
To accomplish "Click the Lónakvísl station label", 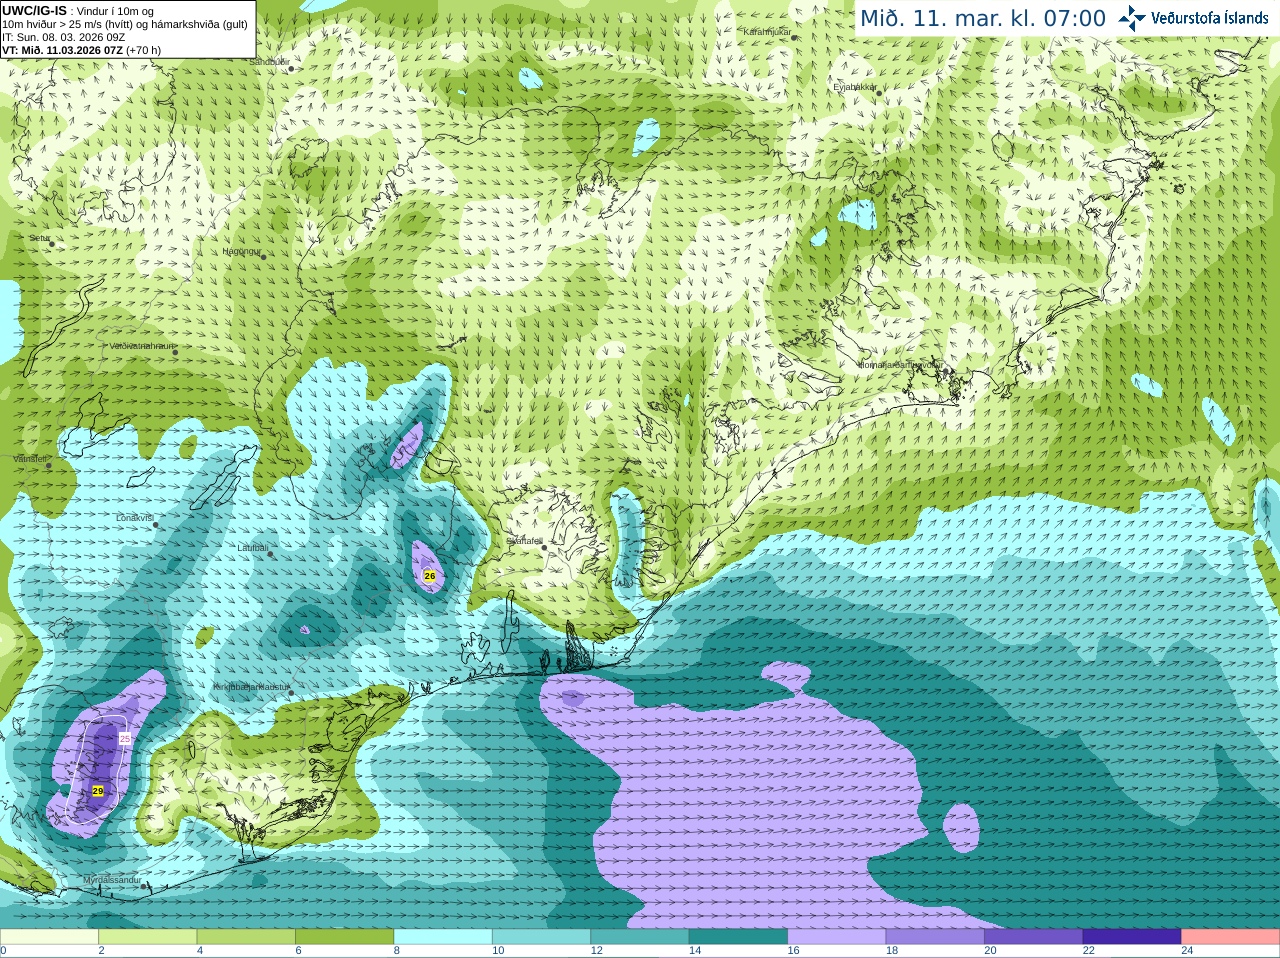I will 134,518.
